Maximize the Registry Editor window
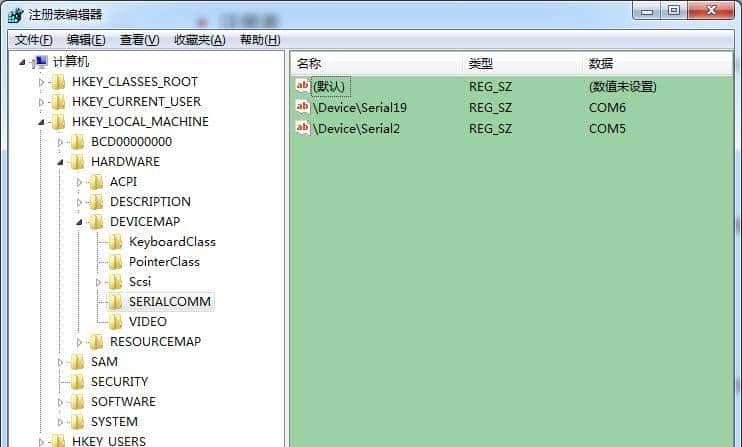Screen dimensions: 742x447 [x=674, y=10]
